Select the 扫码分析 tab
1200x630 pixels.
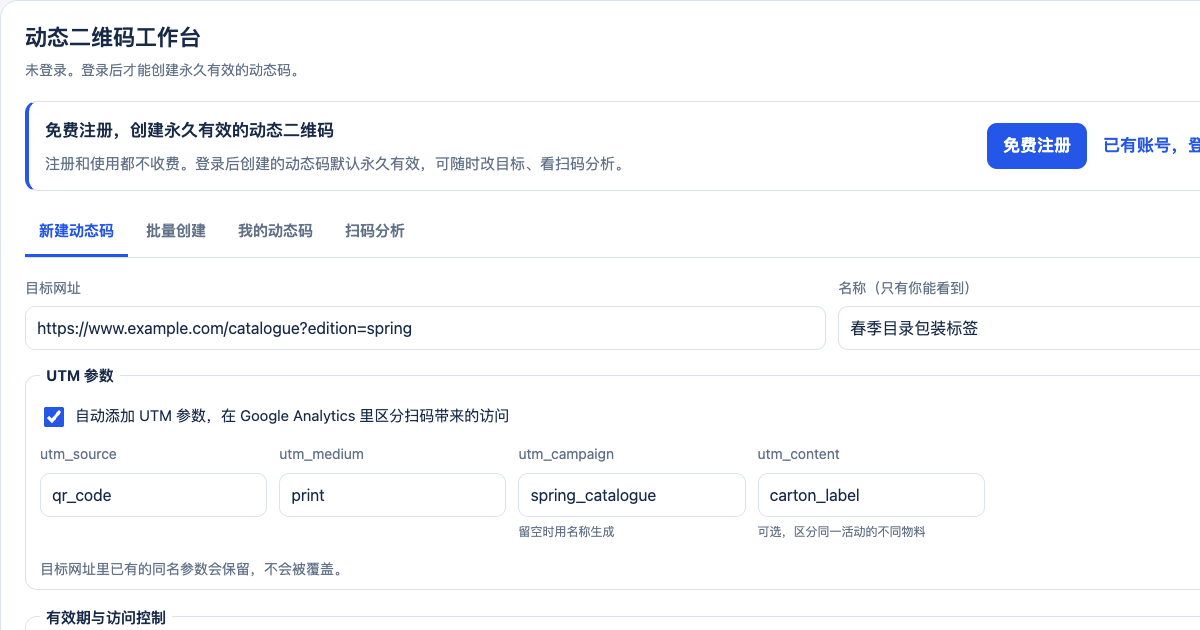tap(375, 231)
